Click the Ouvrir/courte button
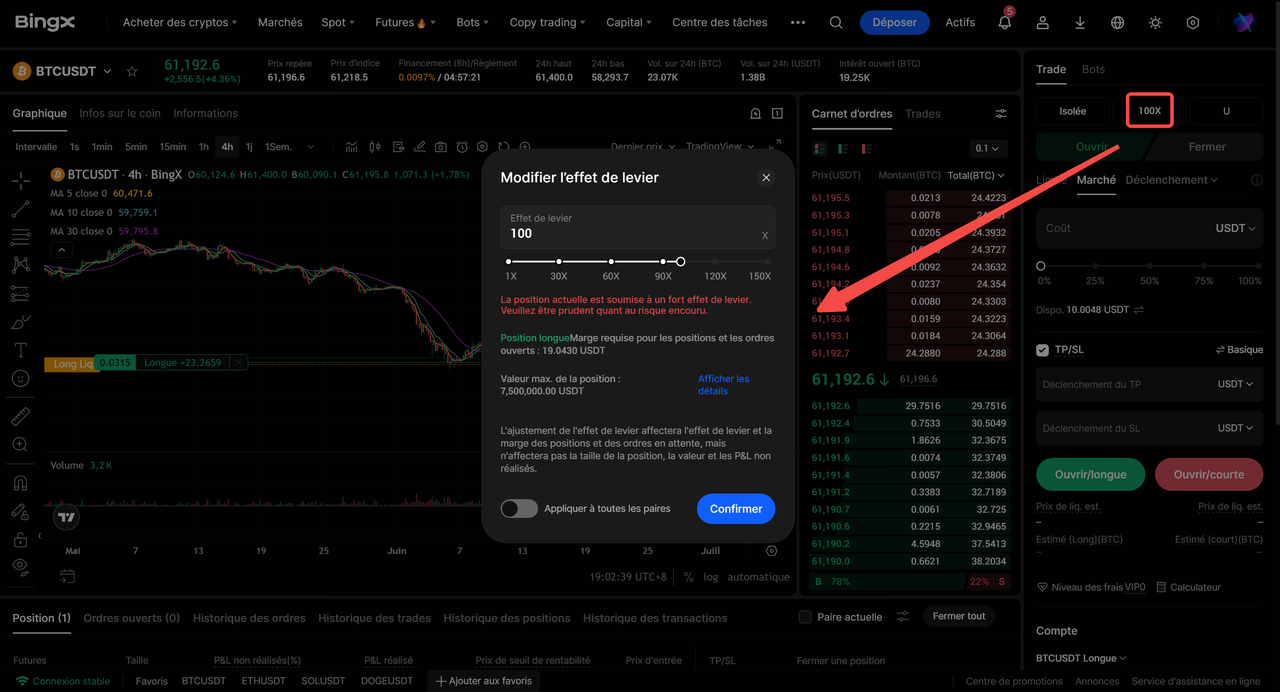 click(x=1209, y=474)
